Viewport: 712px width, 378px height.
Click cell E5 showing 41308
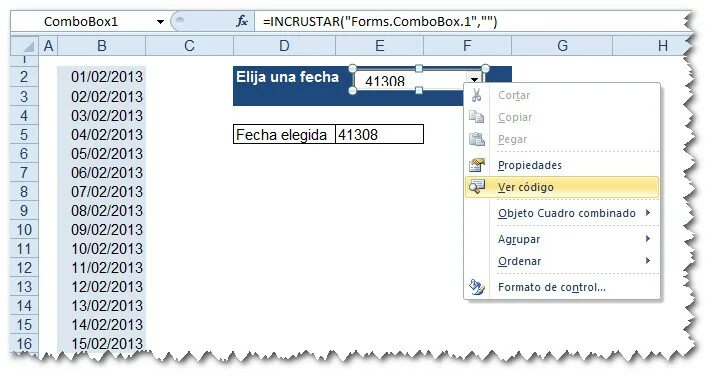(380, 134)
